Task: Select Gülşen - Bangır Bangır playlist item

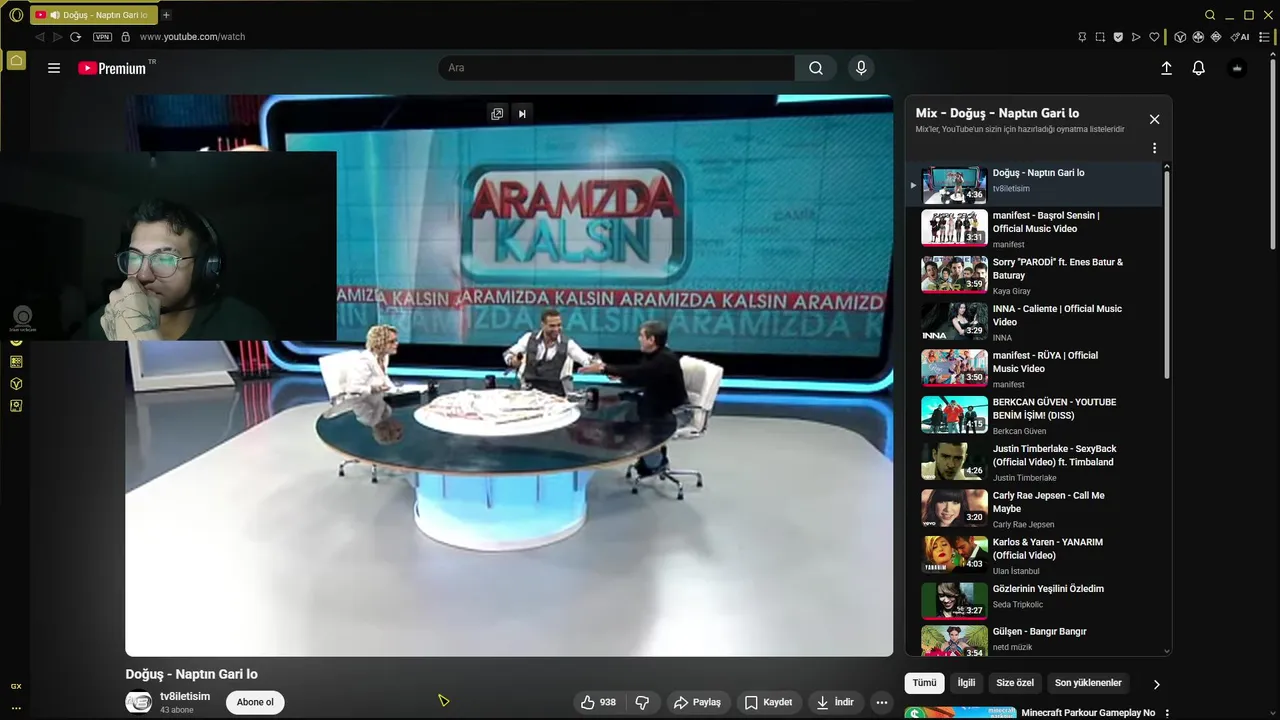Action: coord(1034,640)
